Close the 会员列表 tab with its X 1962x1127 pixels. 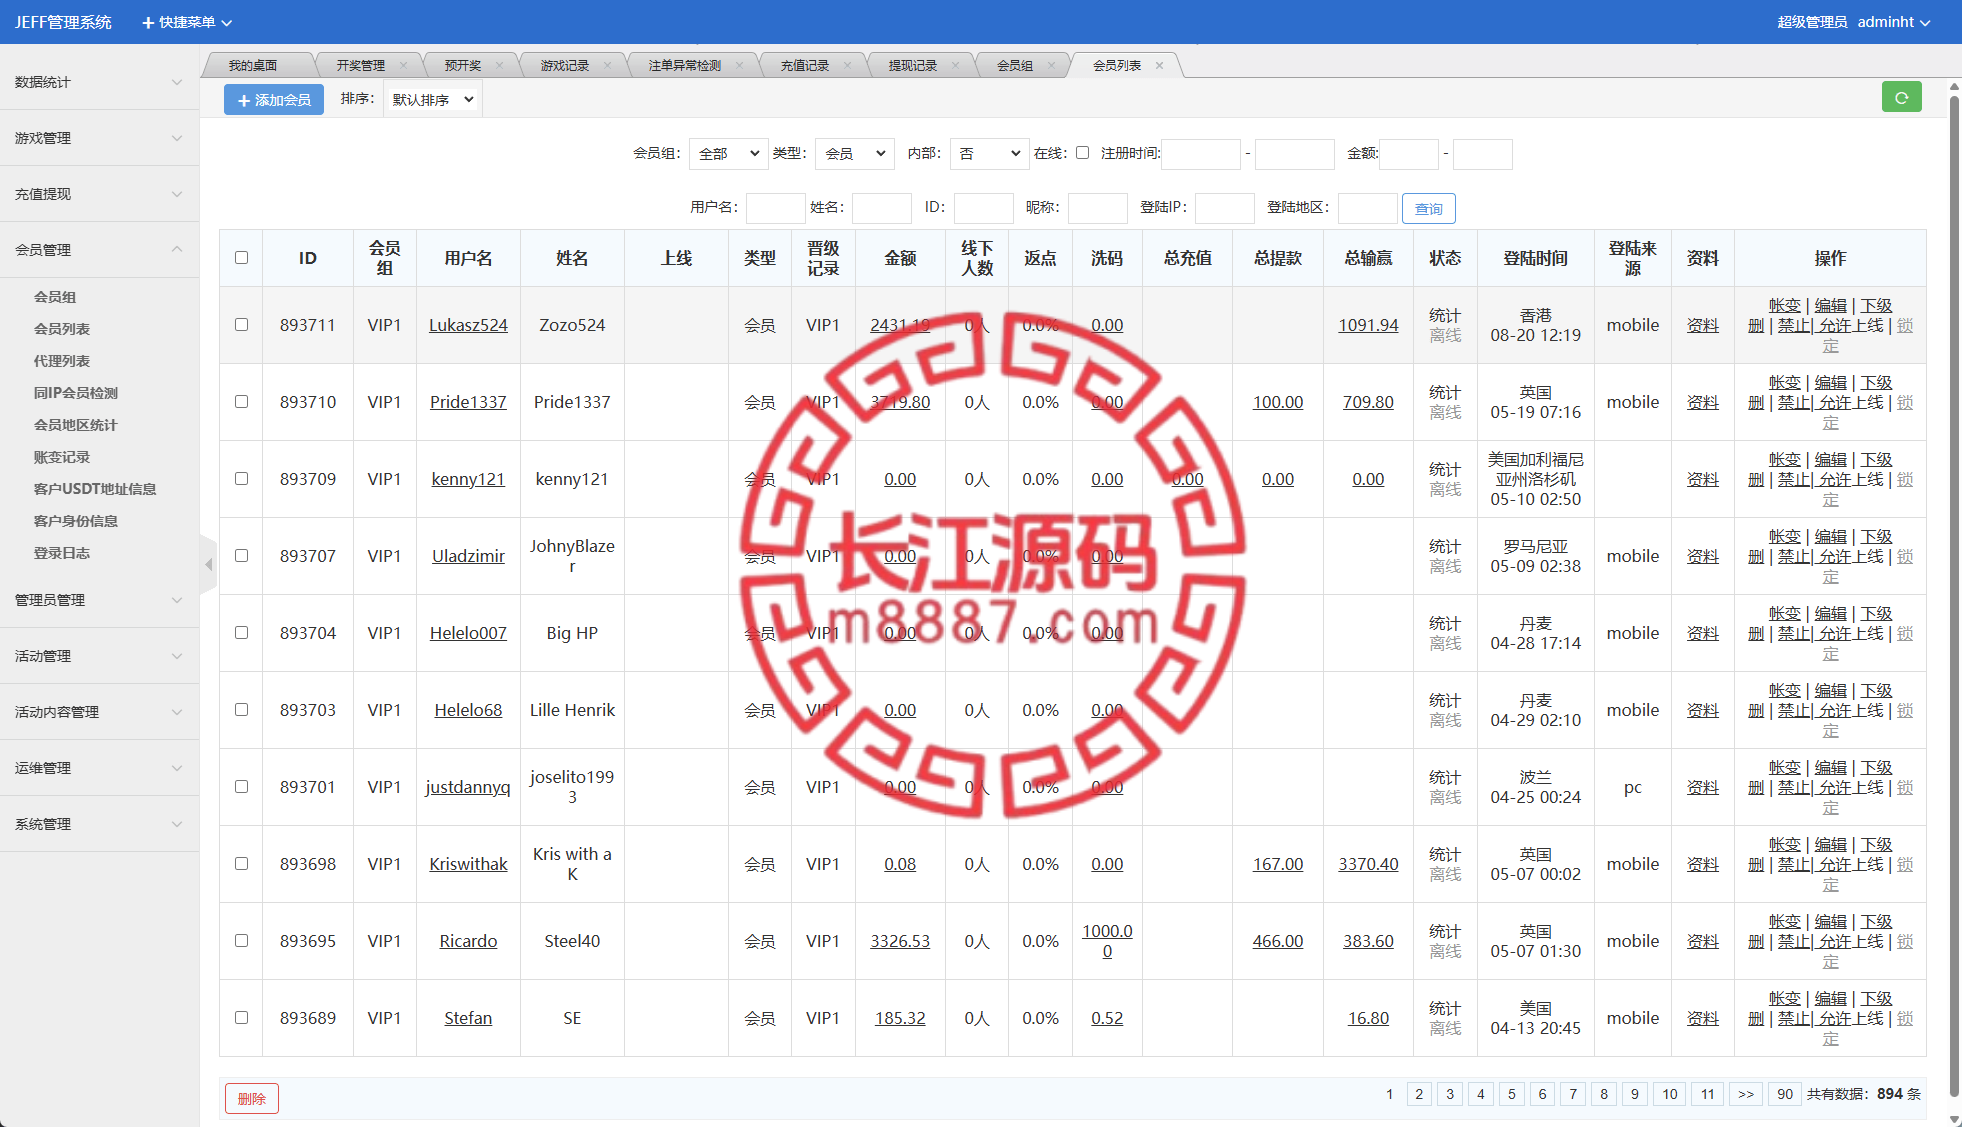pos(1159,65)
